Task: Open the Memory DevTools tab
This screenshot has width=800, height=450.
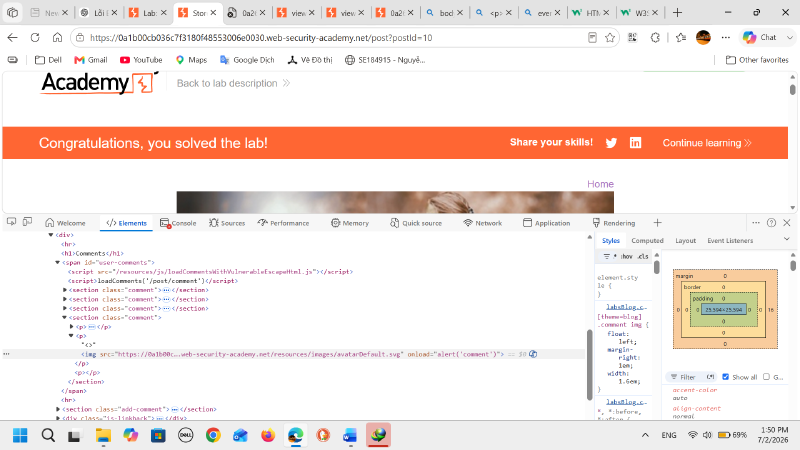Action: pyautogui.click(x=349, y=223)
